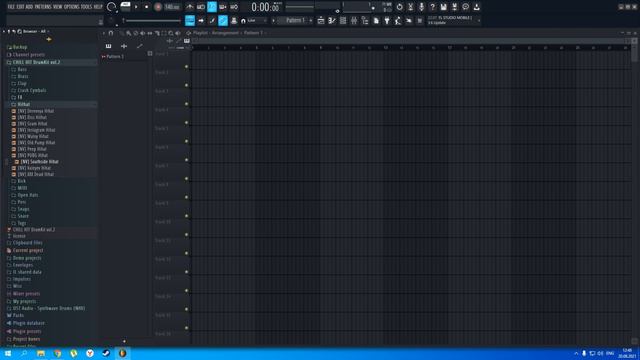640x360 pixels.
Task: Open the Mixer presets folder
Action: pos(26,293)
